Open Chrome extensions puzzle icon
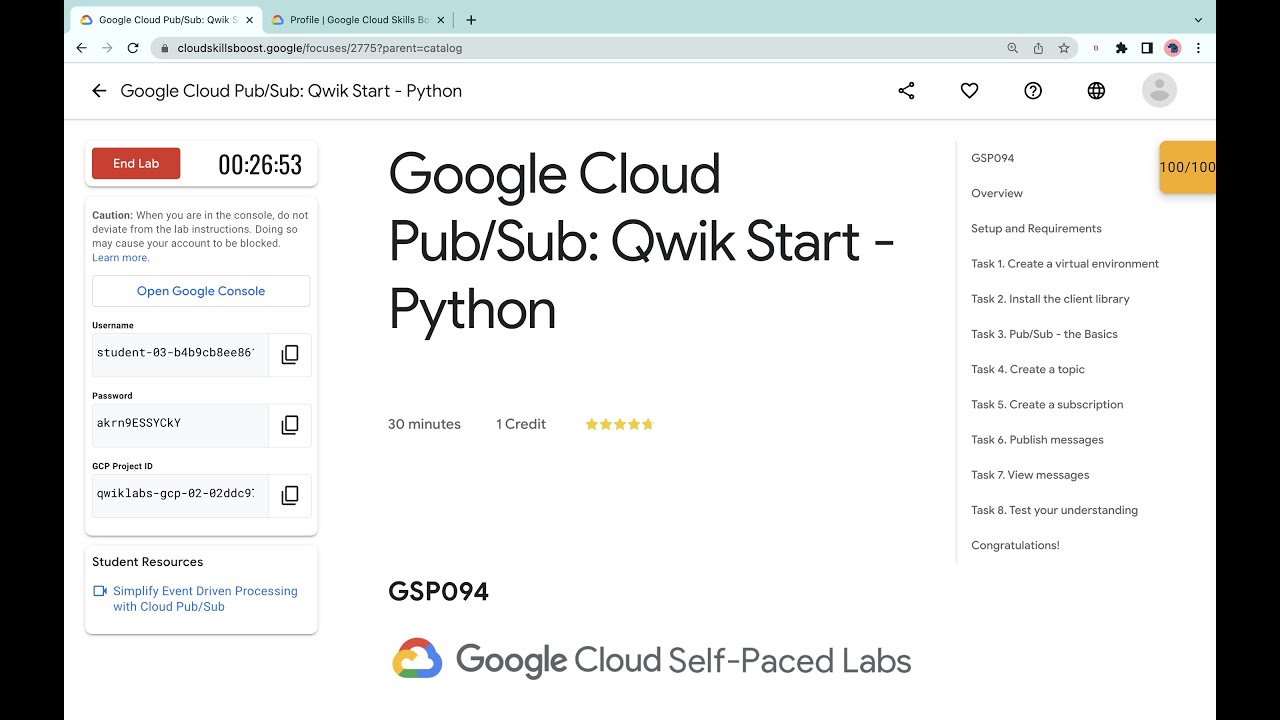The image size is (1280, 720). (1121, 48)
